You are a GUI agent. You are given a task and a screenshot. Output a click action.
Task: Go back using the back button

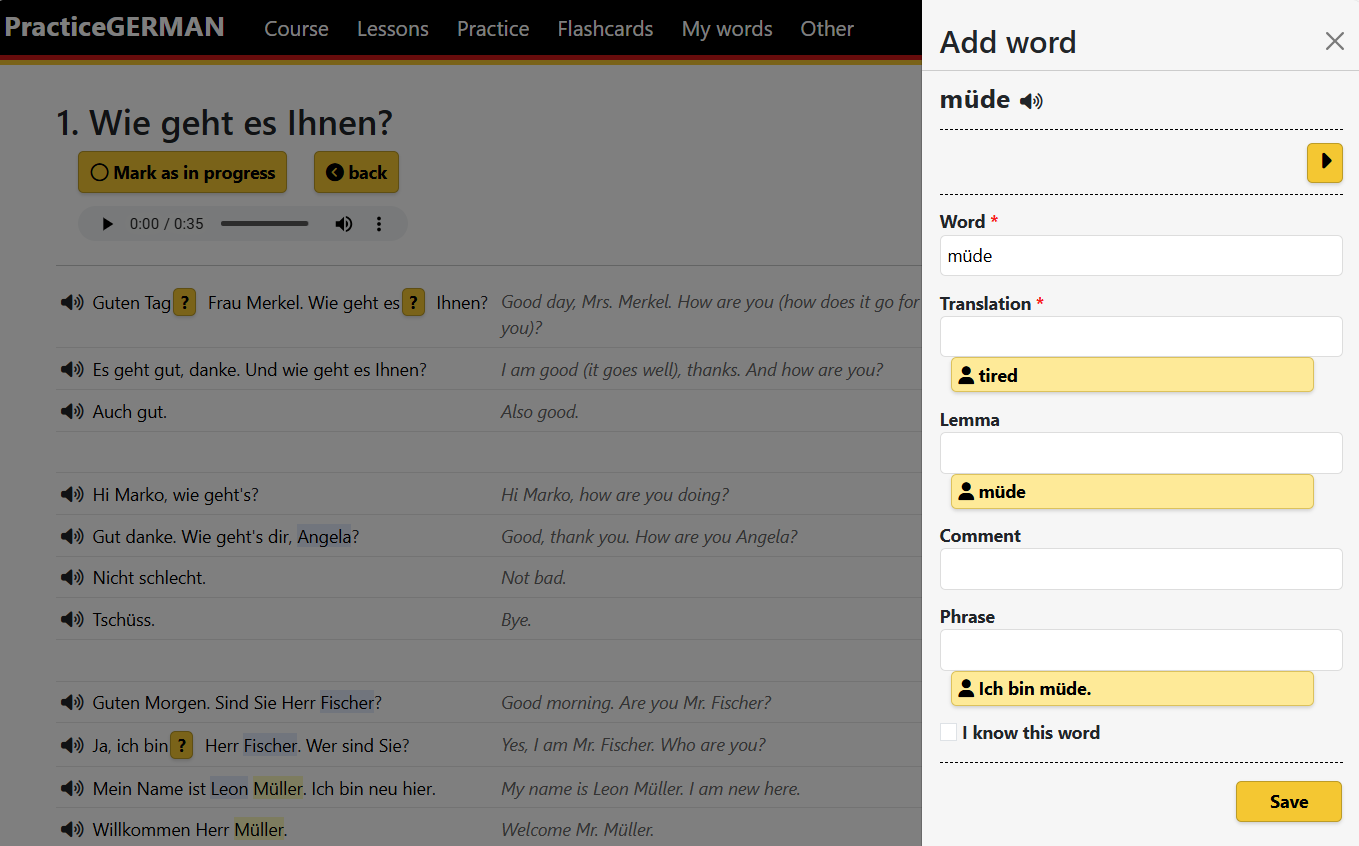click(x=356, y=173)
